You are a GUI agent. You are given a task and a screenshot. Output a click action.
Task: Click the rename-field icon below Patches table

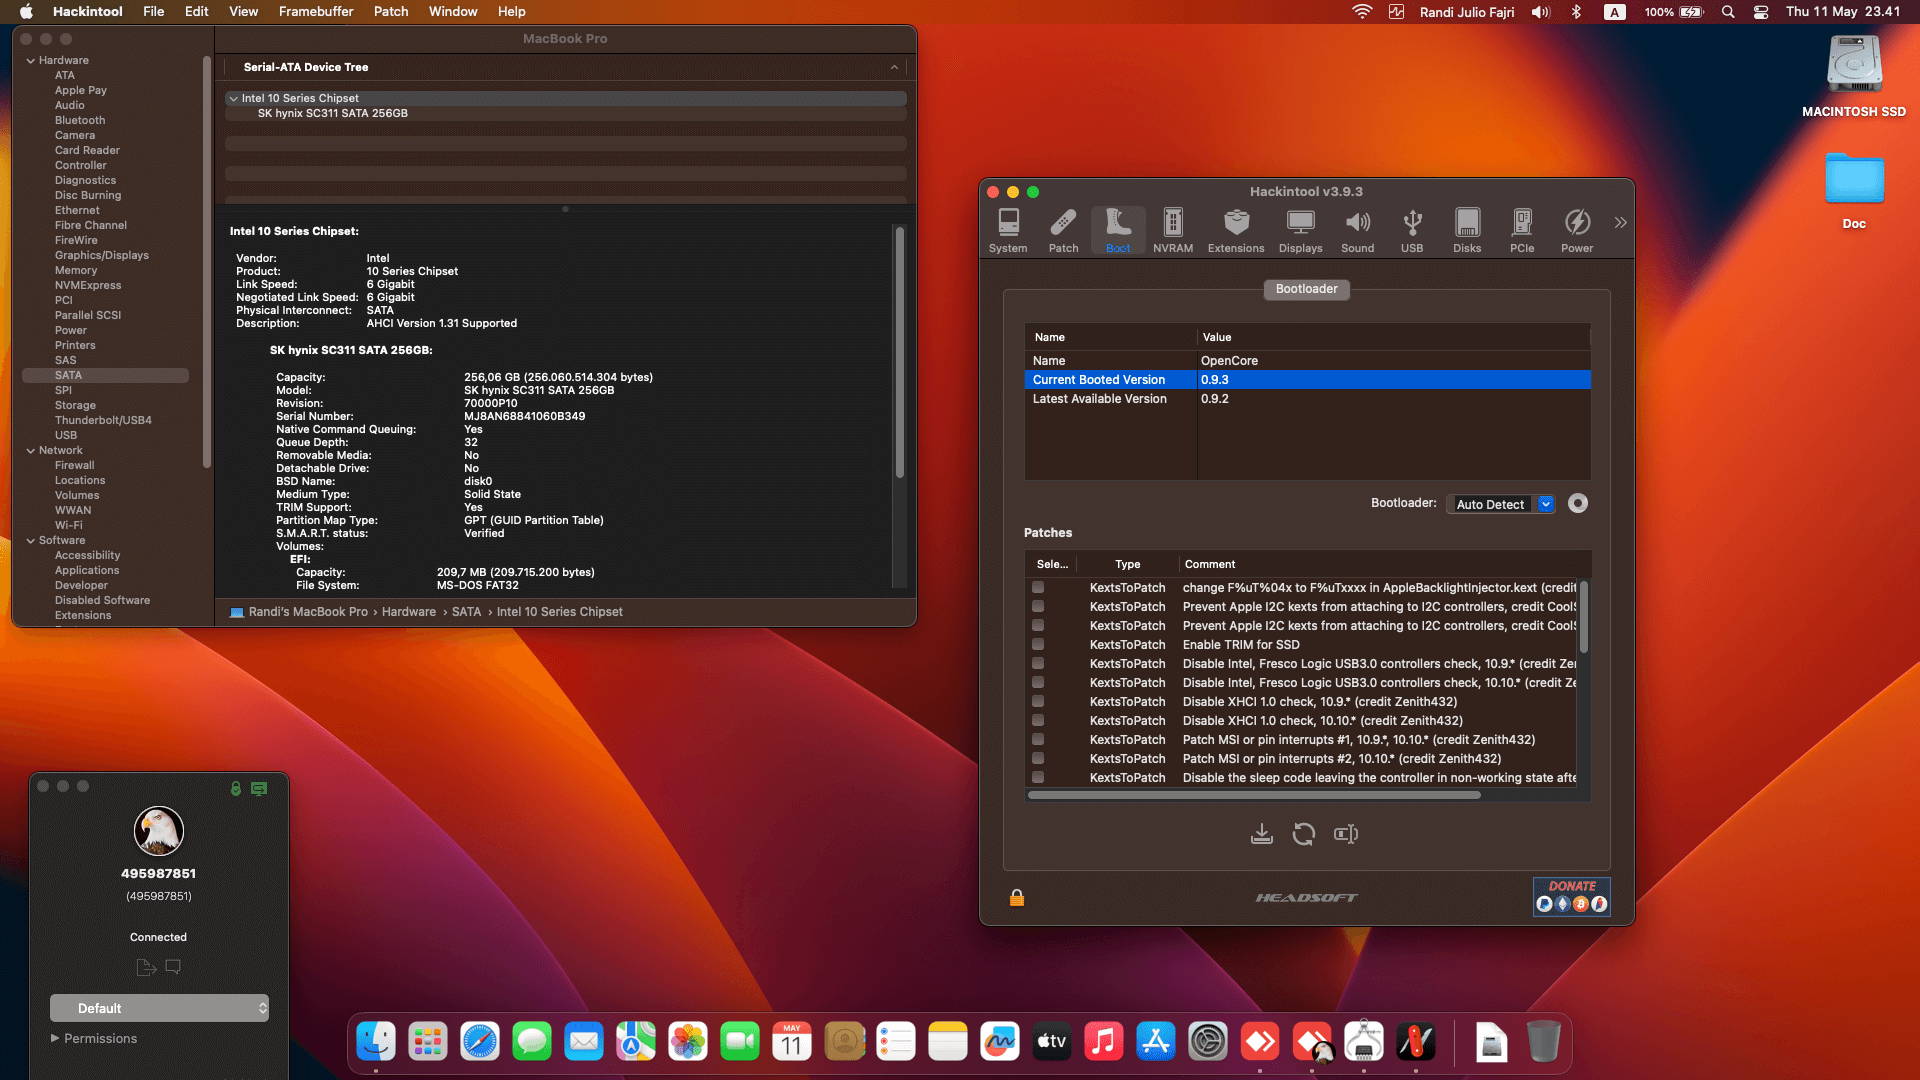point(1346,834)
